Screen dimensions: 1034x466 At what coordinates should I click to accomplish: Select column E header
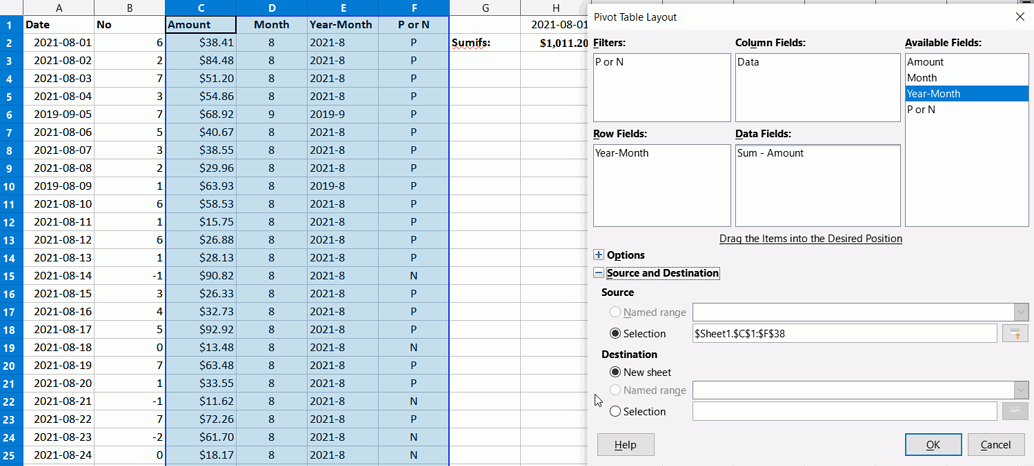point(343,8)
